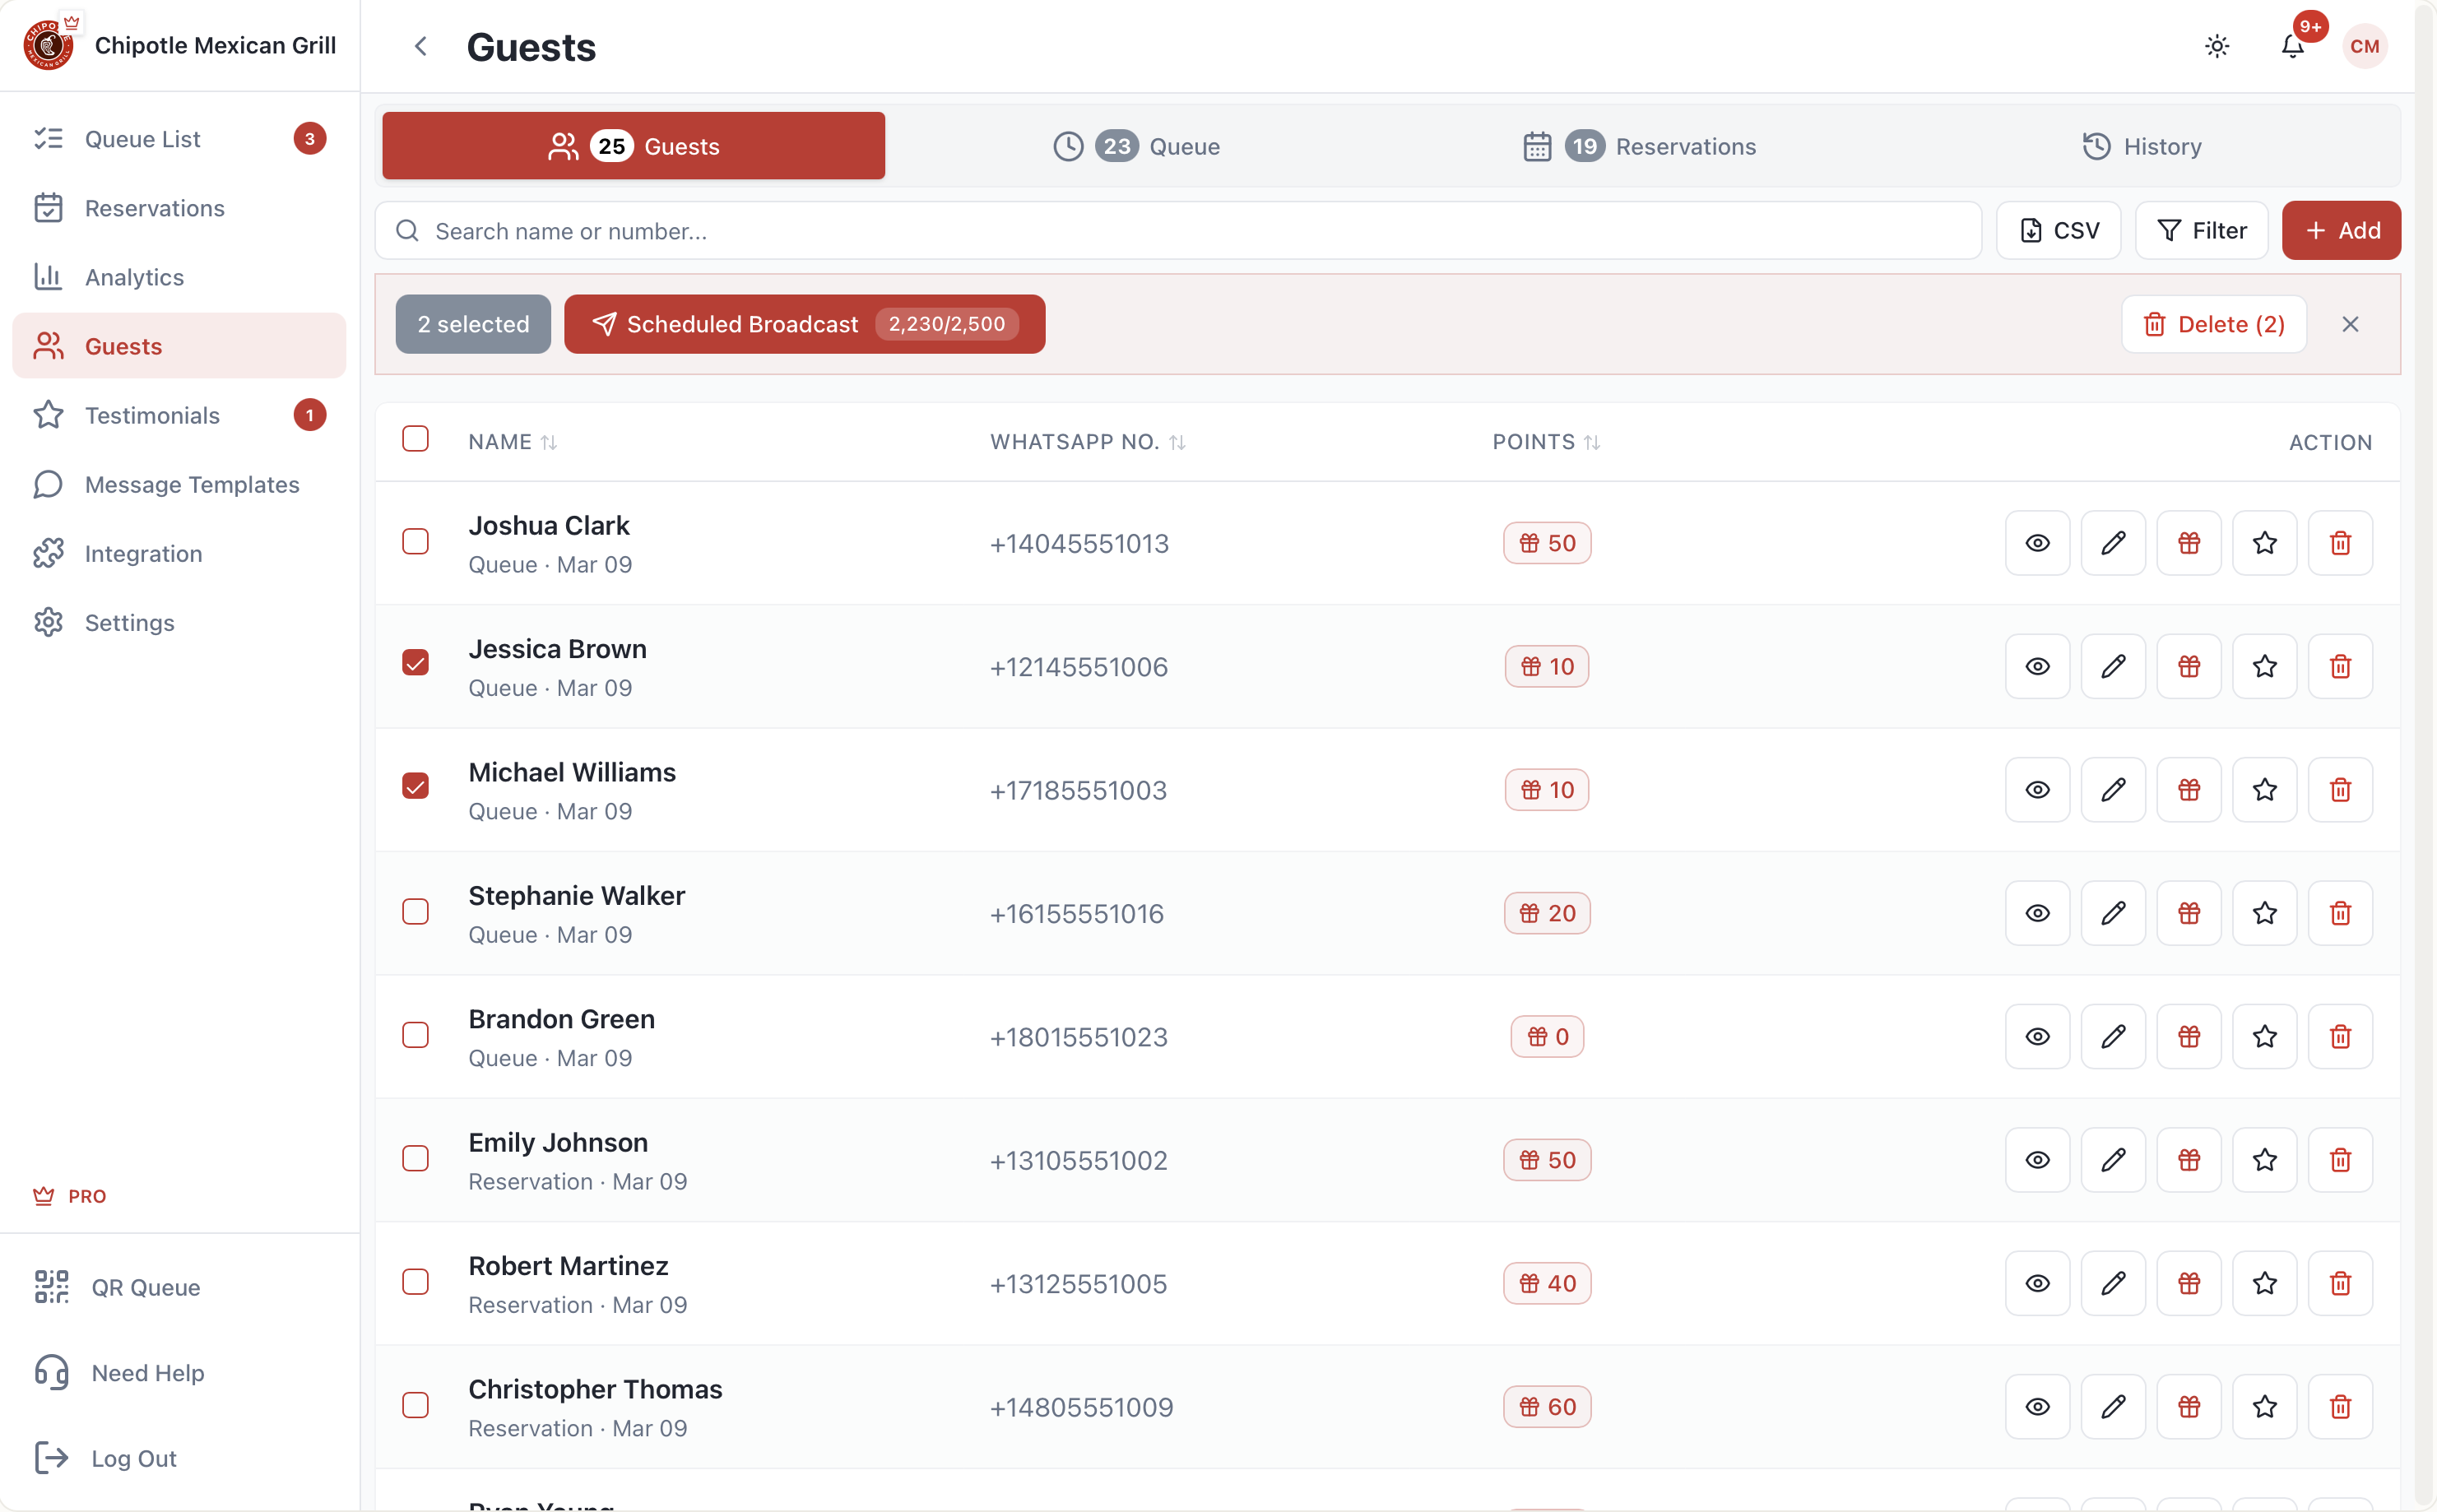Sort by the POINTS column arrows
2437x1512 pixels.
1591,442
